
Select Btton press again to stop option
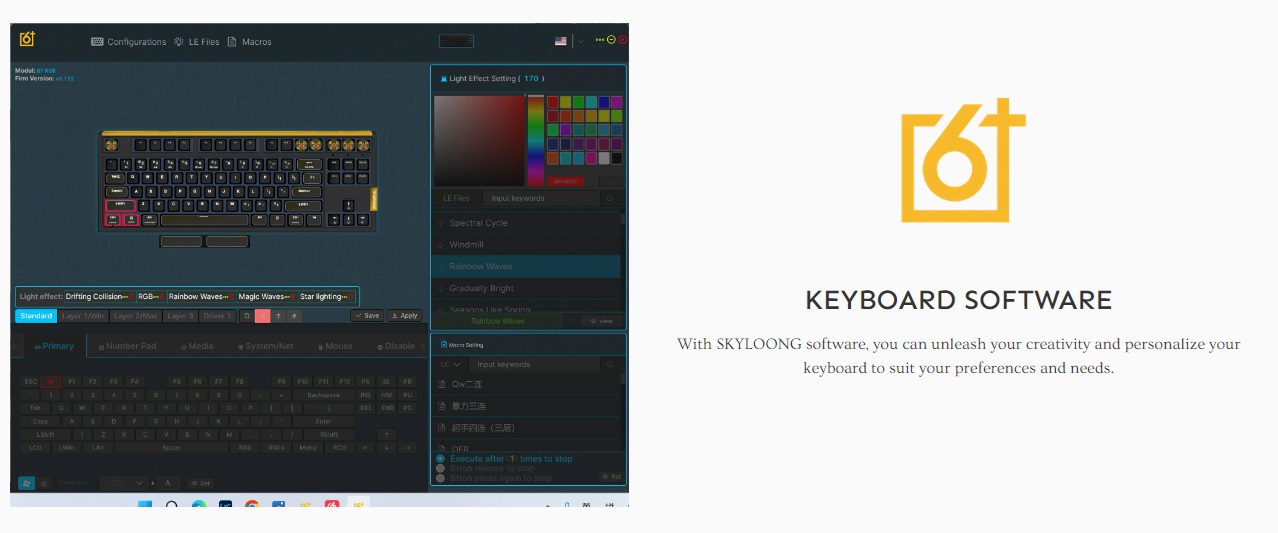[x=441, y=478]
